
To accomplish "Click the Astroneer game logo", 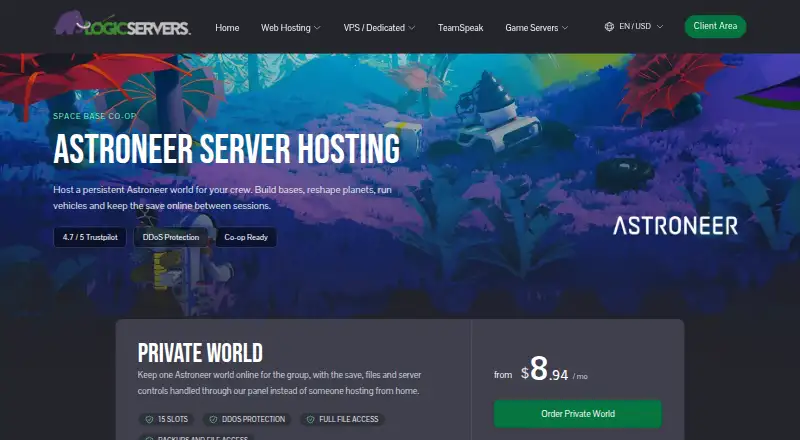I will point(676,226).
